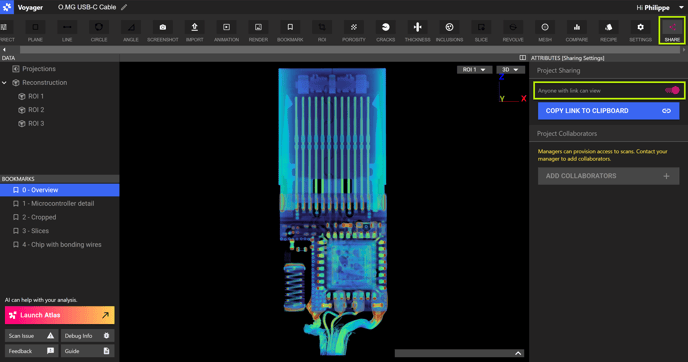This screenshot has height=362, width=688.
Task: Launch Atlas AI assistant
Action: tap(60, 315)
